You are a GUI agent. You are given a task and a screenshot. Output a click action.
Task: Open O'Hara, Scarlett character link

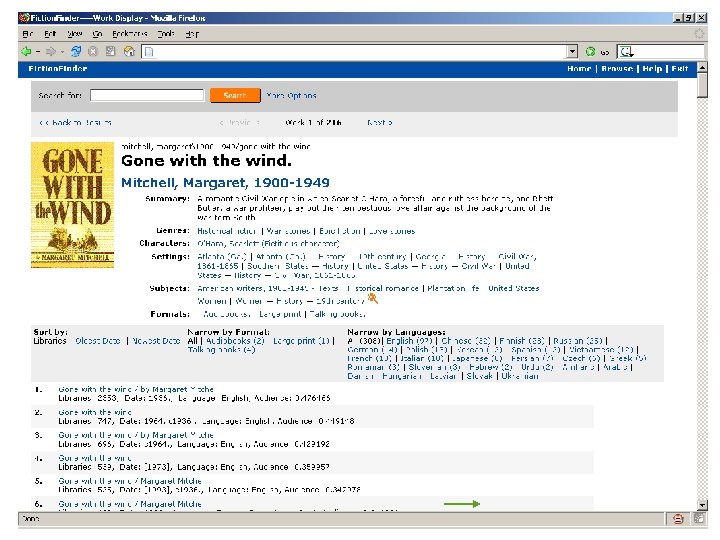[268, 243]
